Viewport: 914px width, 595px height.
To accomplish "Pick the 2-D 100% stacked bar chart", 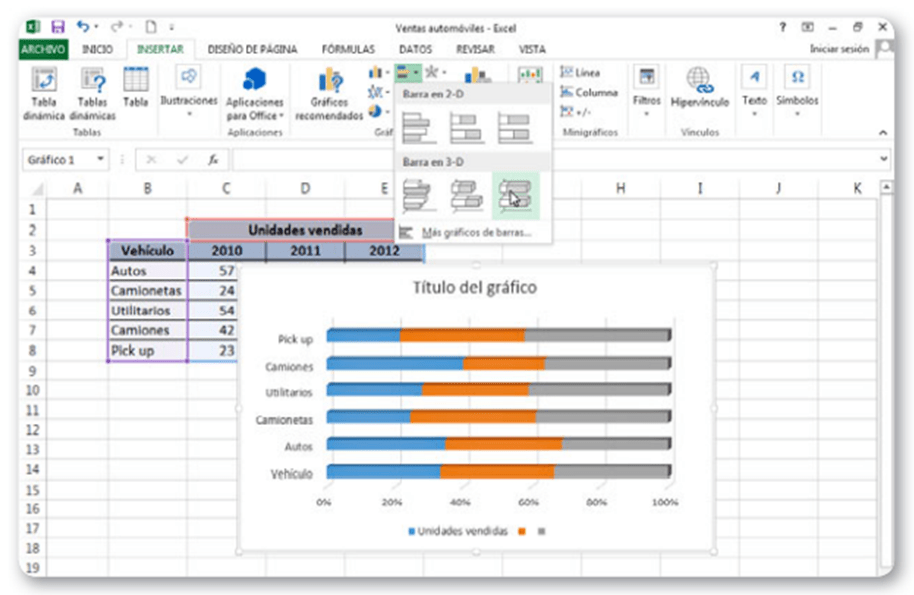I will click(x=515, y=128).
